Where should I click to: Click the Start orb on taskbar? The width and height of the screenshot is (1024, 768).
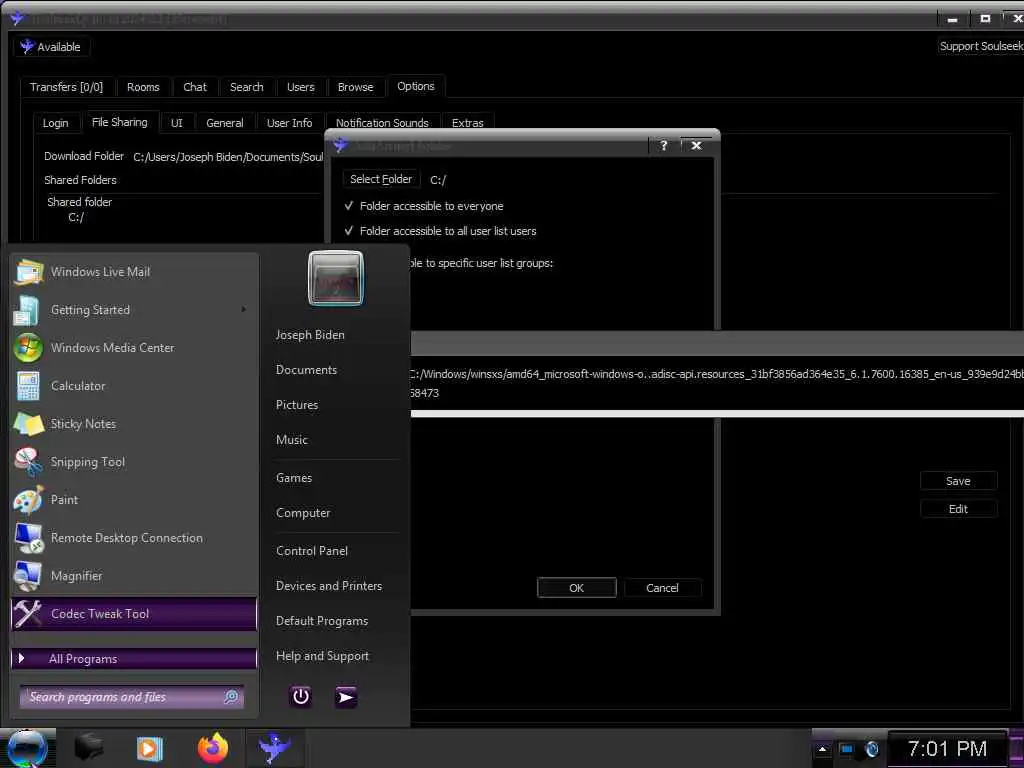[27, 748]
